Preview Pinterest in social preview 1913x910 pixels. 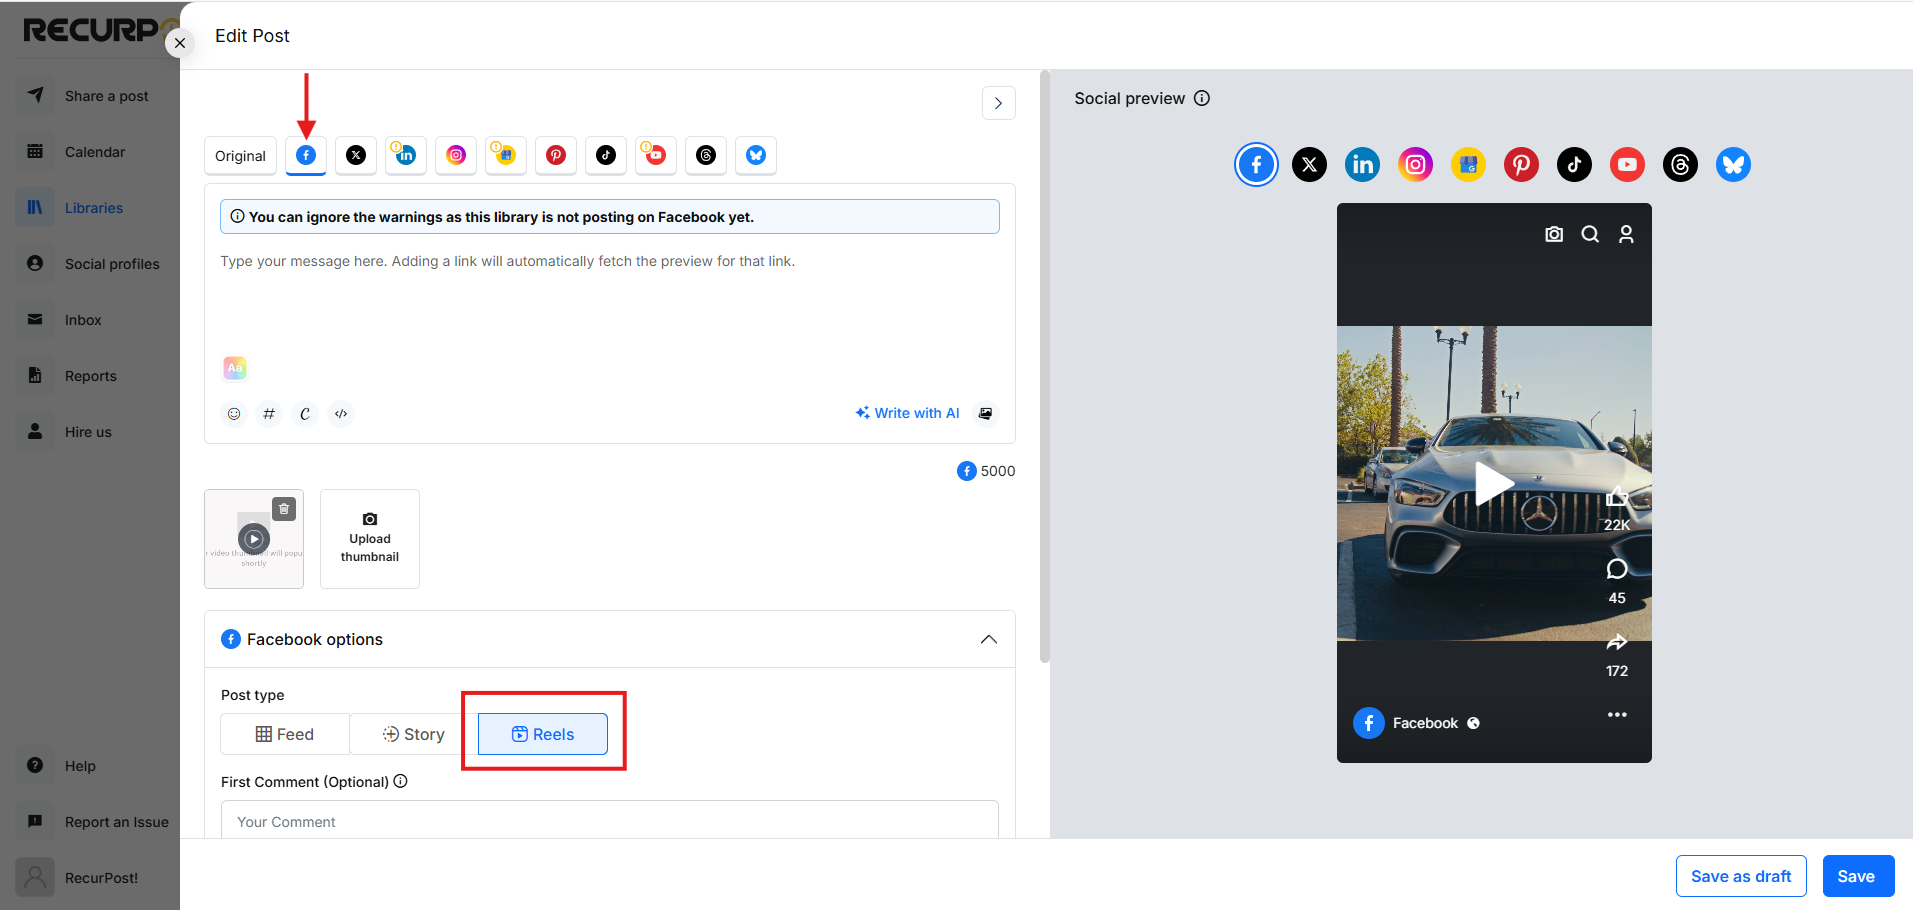1522,164
